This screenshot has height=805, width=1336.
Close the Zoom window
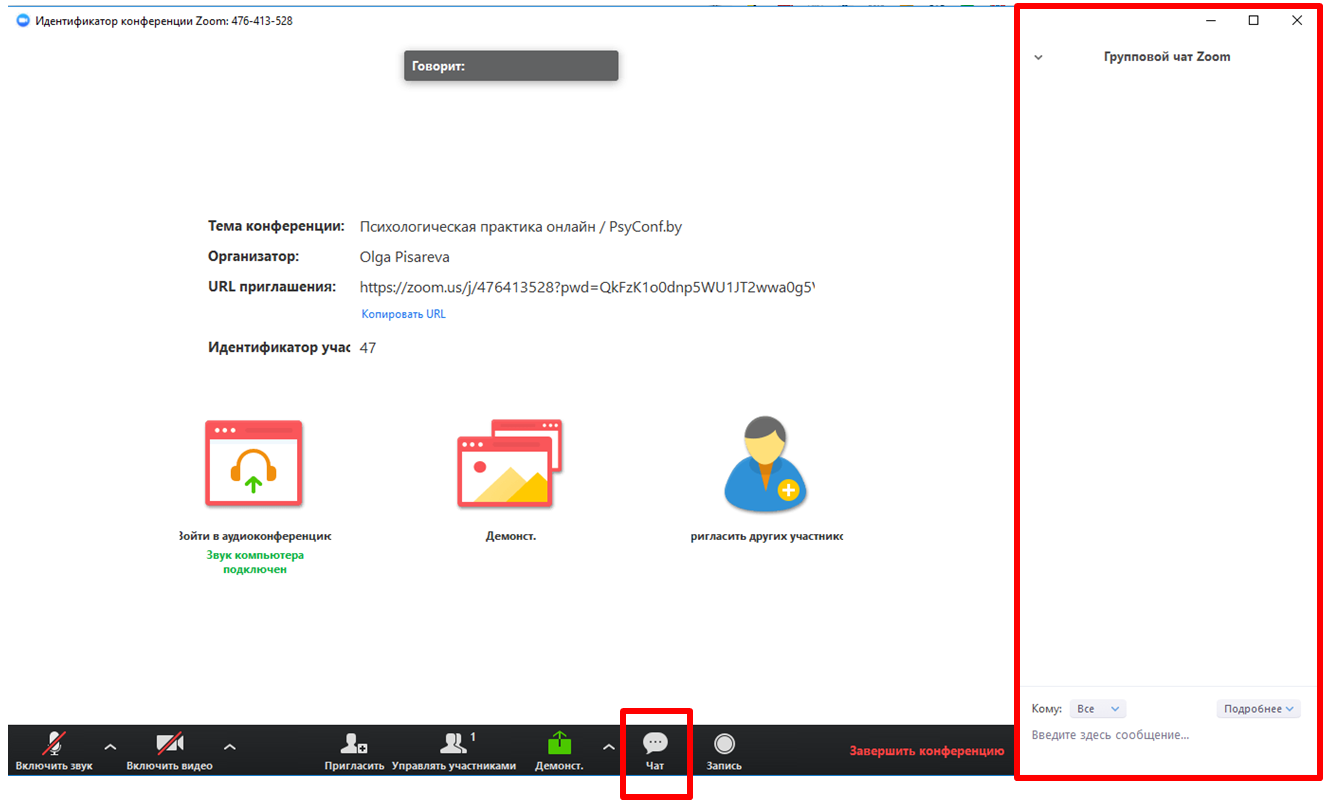1297,20
